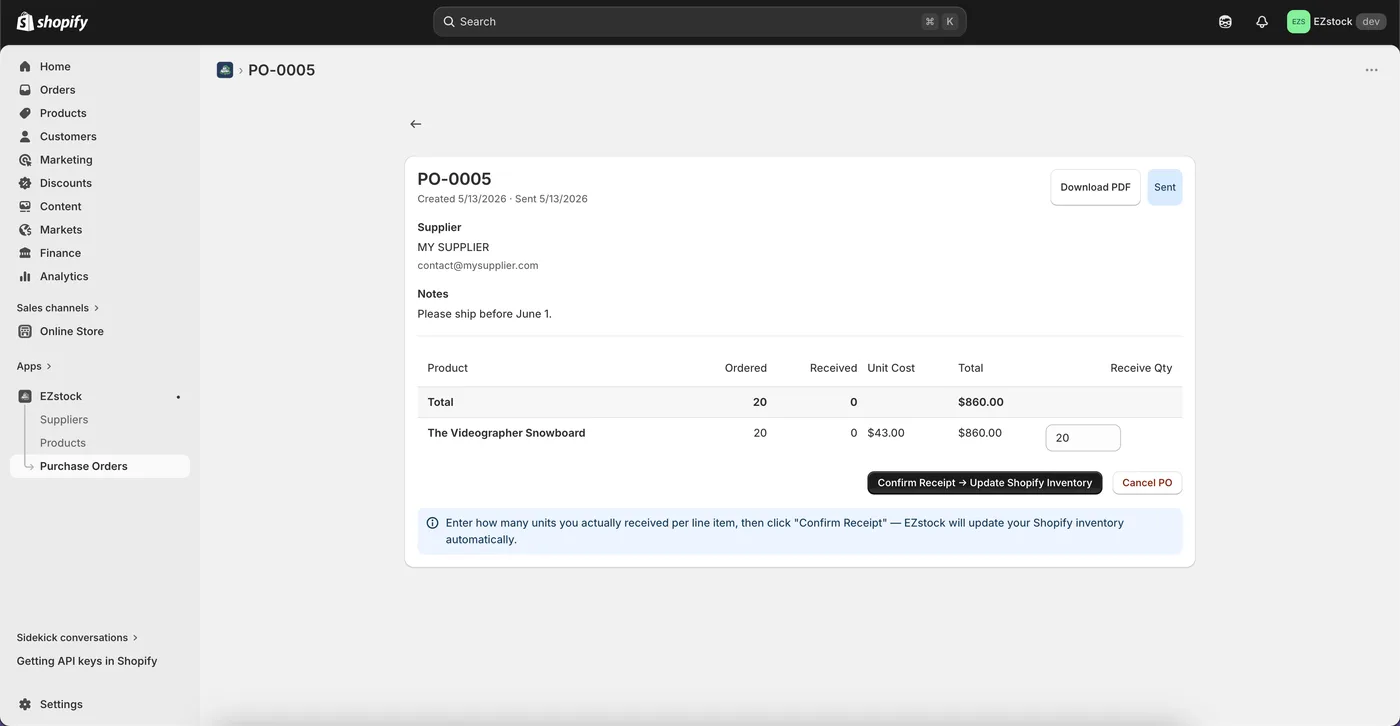Click the Markets globe icon
Viewport: 1400px width, 726px height.
click(25, 230)
